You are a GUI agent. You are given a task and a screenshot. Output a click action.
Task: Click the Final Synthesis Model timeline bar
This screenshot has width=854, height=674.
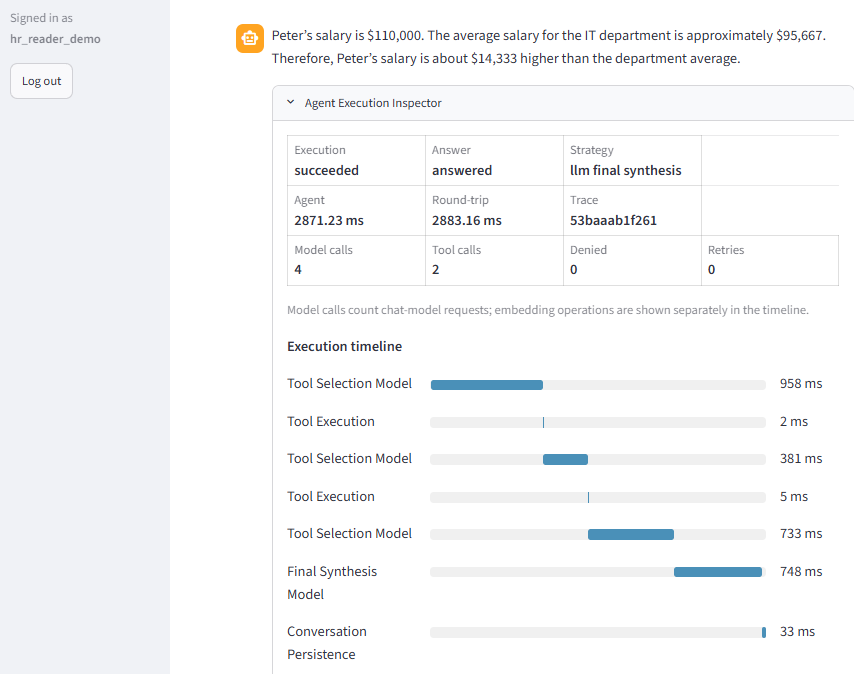pos(718,572)
